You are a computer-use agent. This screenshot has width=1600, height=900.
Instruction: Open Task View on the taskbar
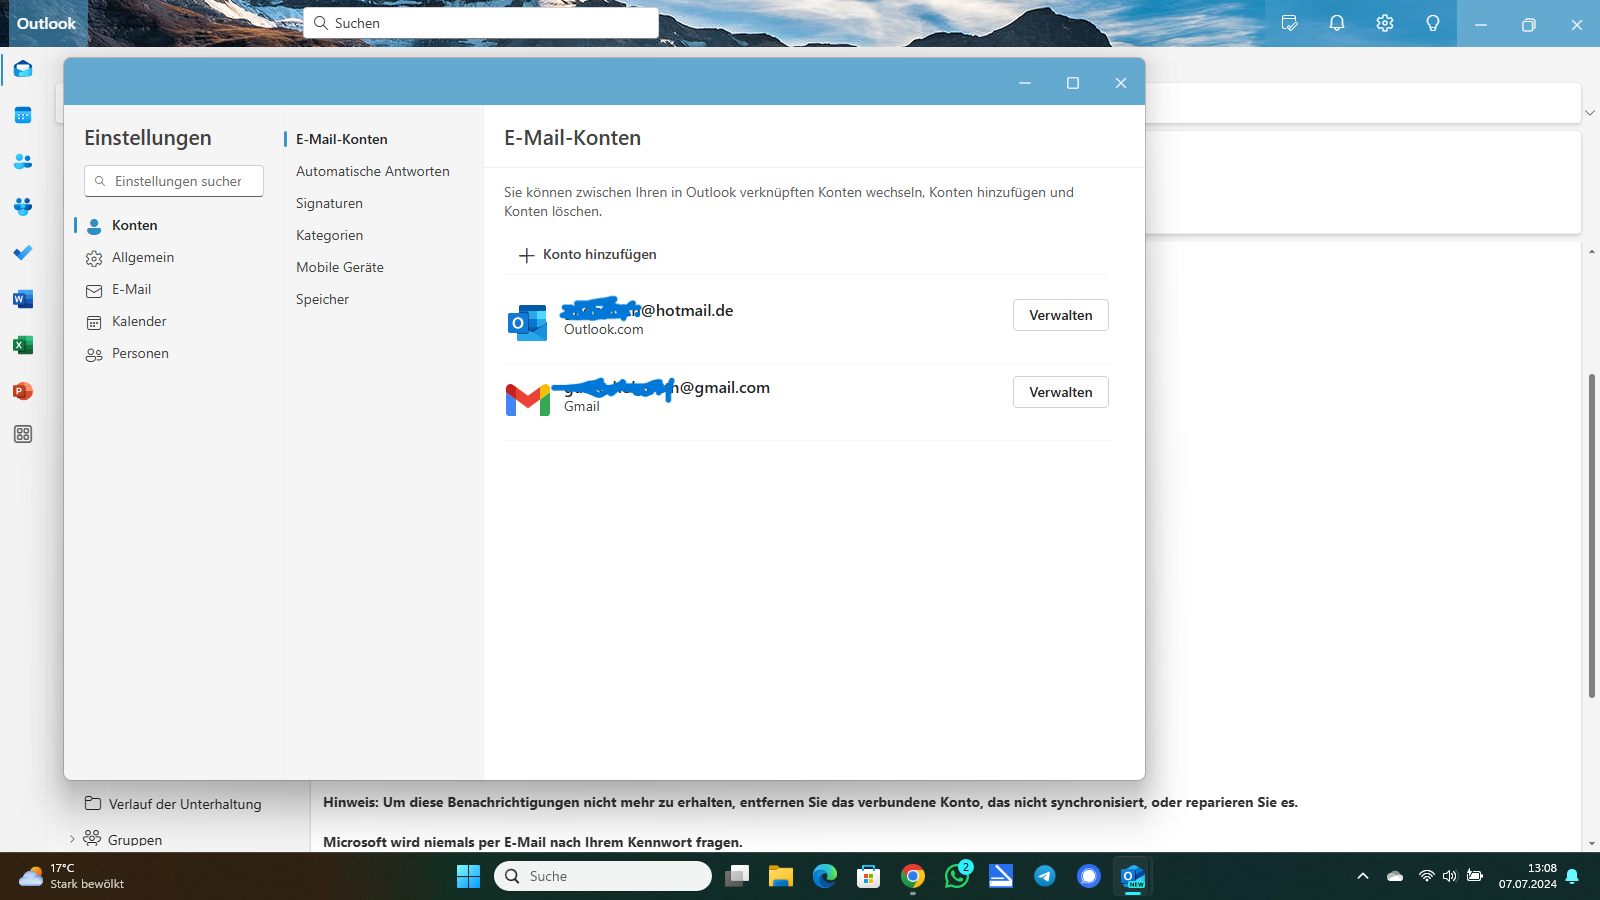point(737,876)
